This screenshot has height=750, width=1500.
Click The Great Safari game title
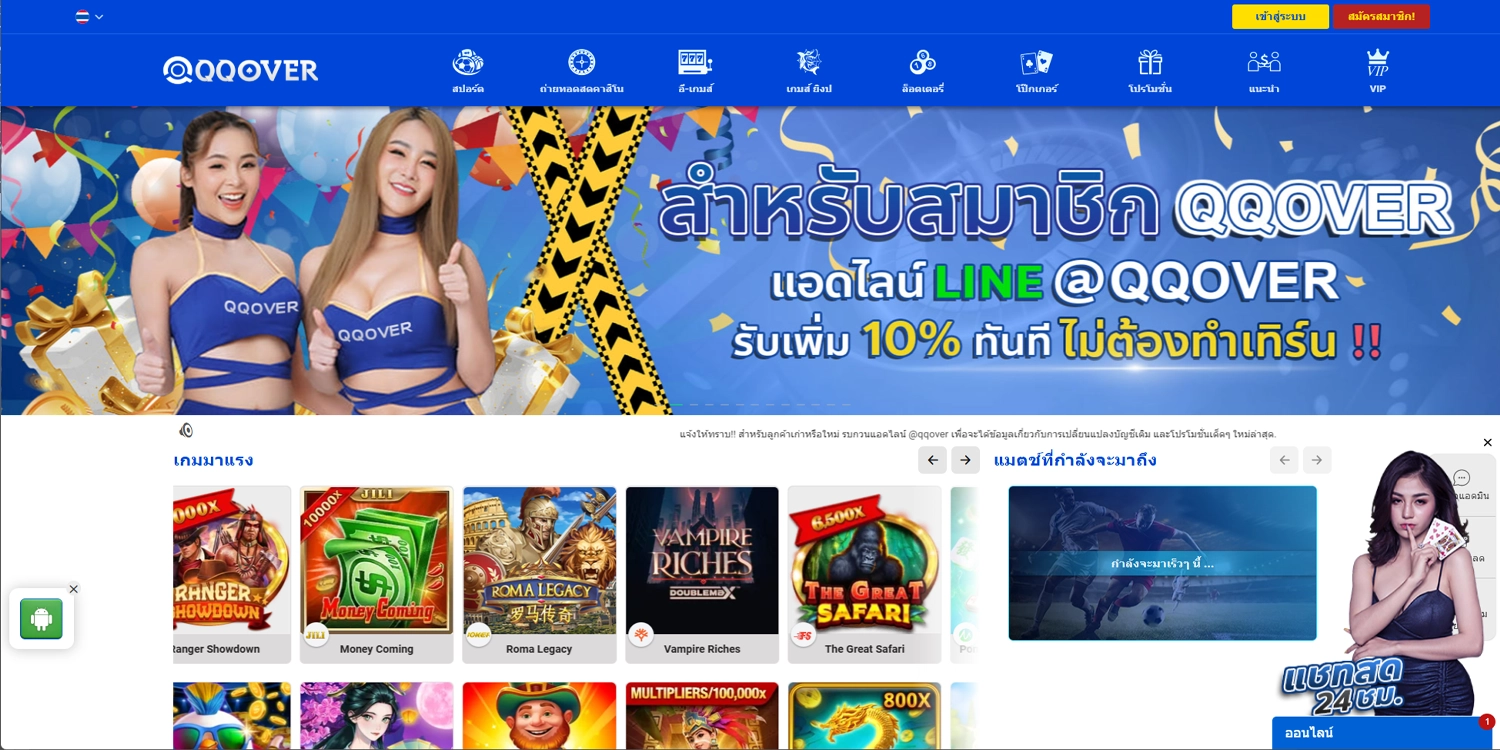point(864,649)
